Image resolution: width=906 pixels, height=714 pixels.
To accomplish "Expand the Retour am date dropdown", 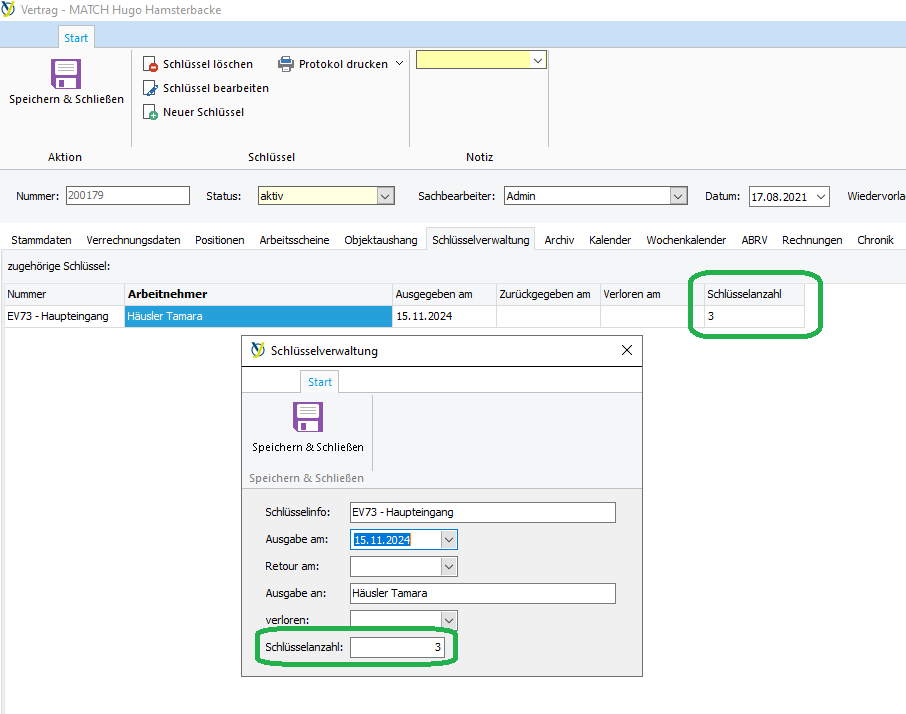I will [449, 567].
